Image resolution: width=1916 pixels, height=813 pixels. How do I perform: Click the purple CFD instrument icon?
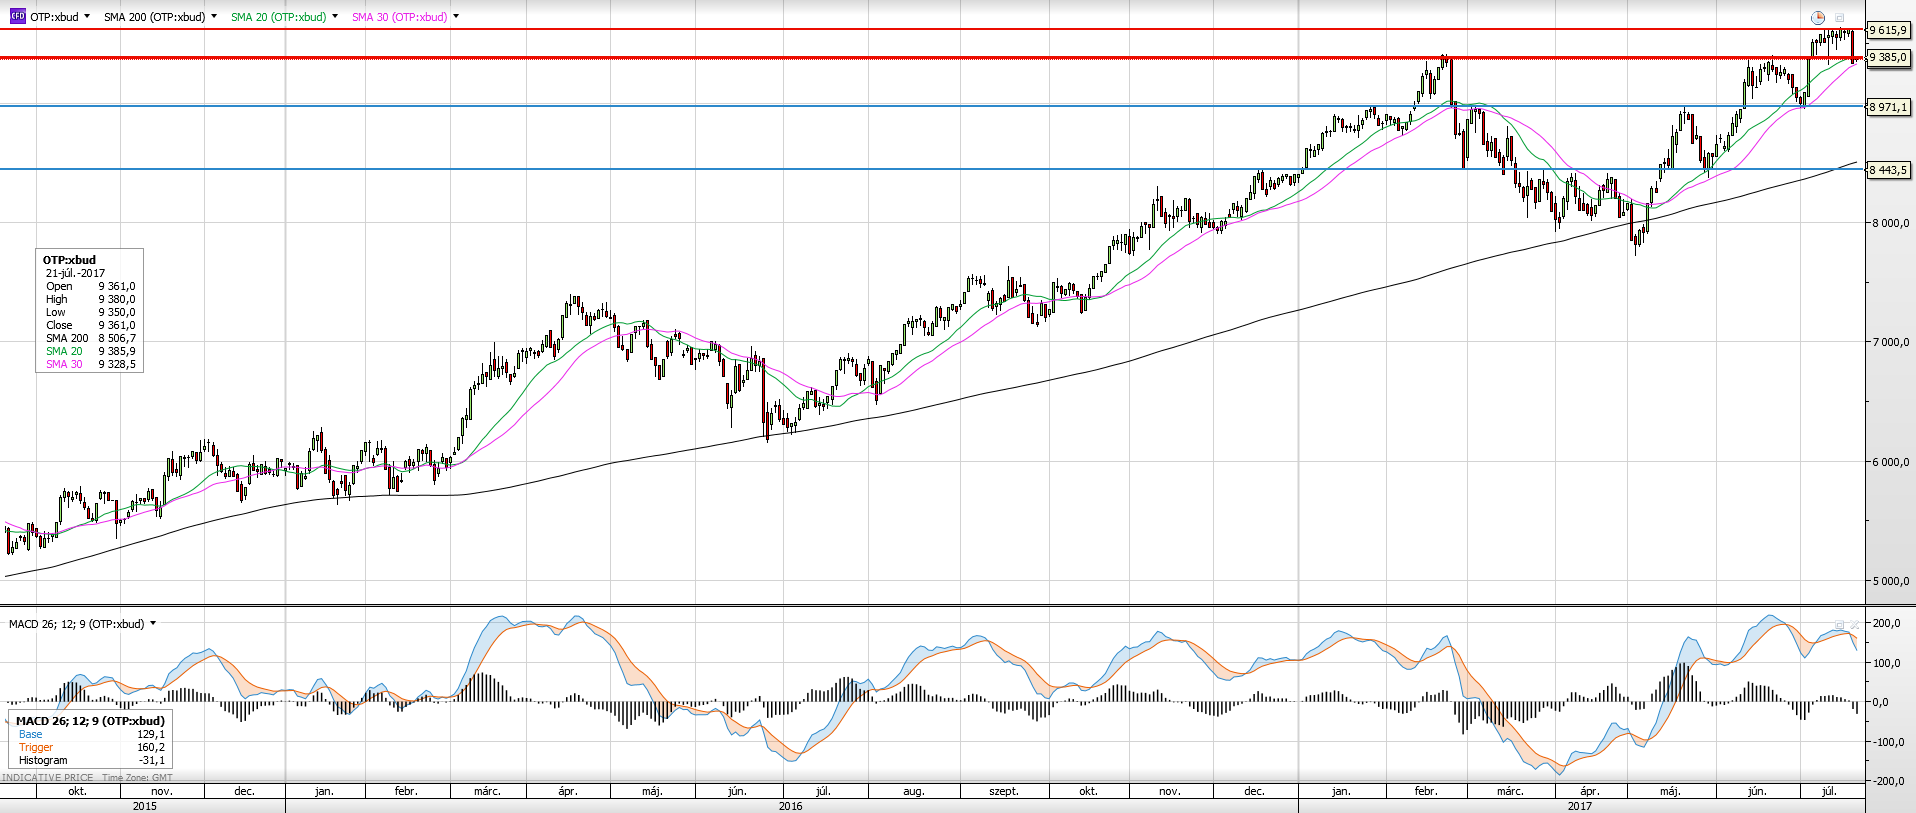pos(17,16)
